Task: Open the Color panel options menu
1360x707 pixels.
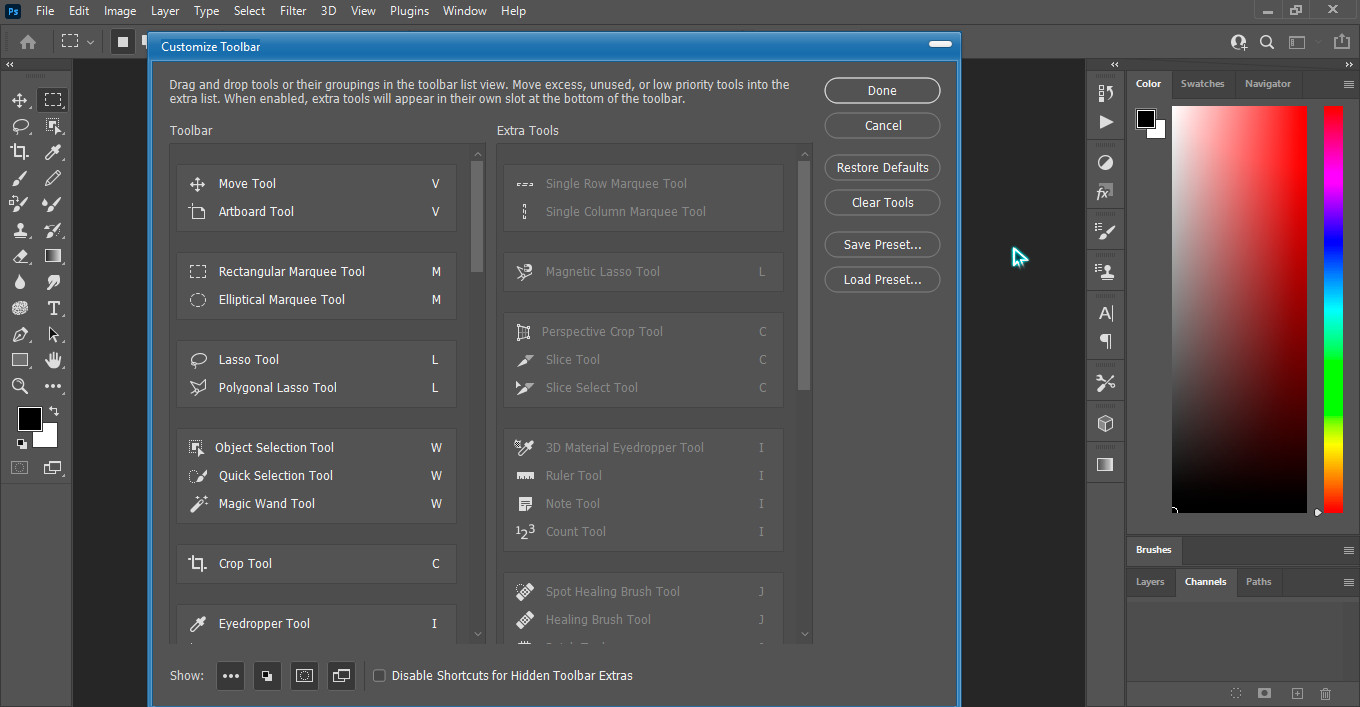Action: [x=1348, y=84]
